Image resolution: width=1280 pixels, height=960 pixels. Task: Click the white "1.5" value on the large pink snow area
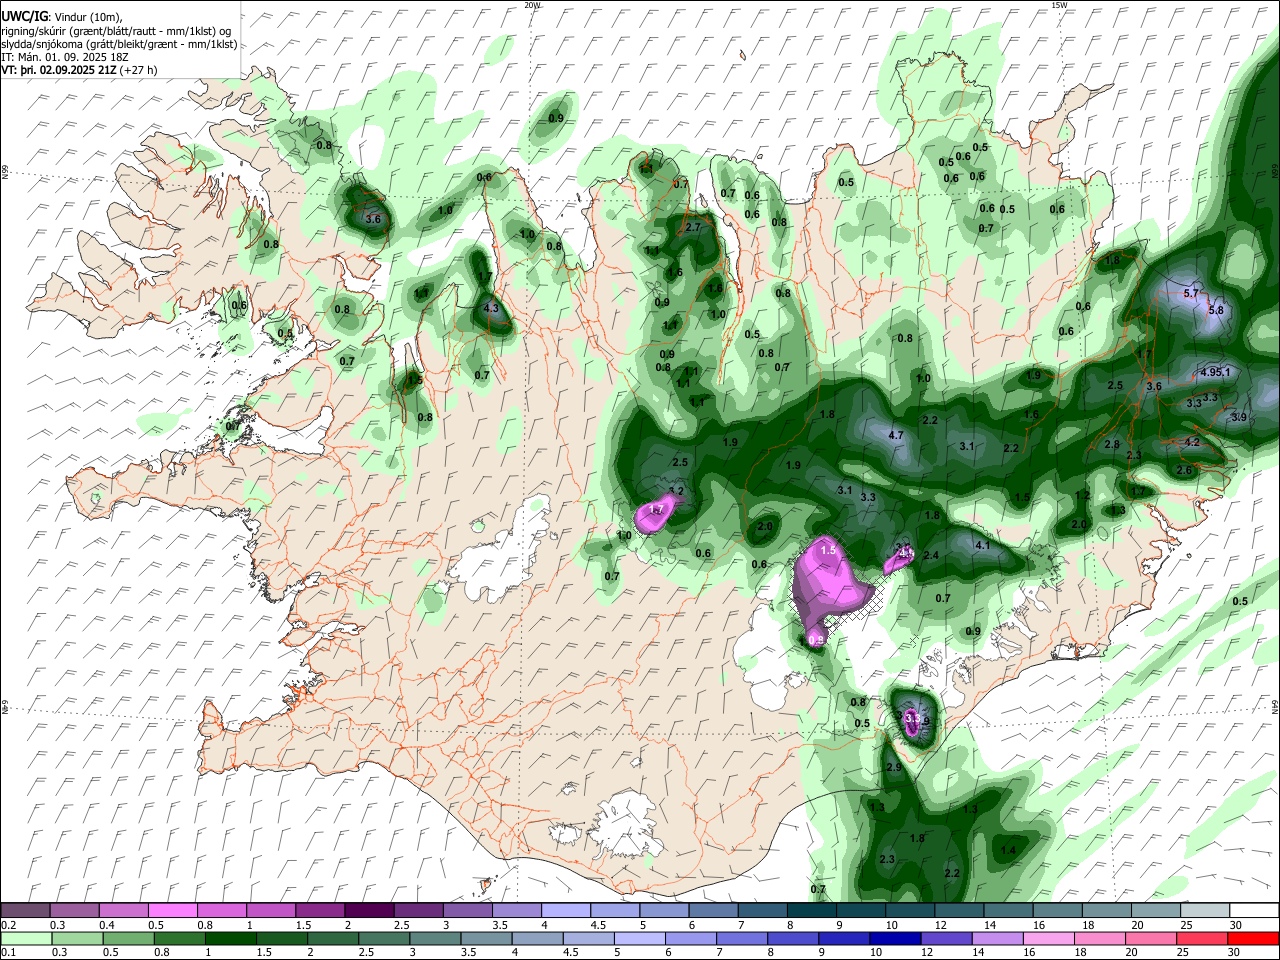[x=828, y=550]
